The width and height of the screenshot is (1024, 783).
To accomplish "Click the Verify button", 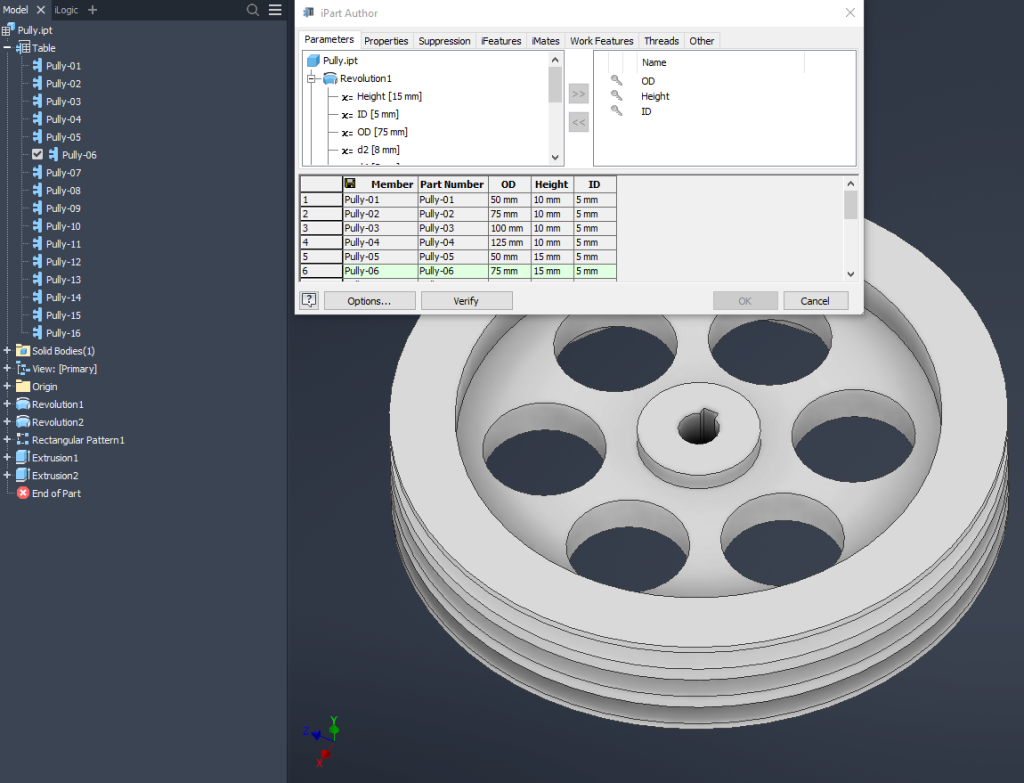I will (467, 300).
